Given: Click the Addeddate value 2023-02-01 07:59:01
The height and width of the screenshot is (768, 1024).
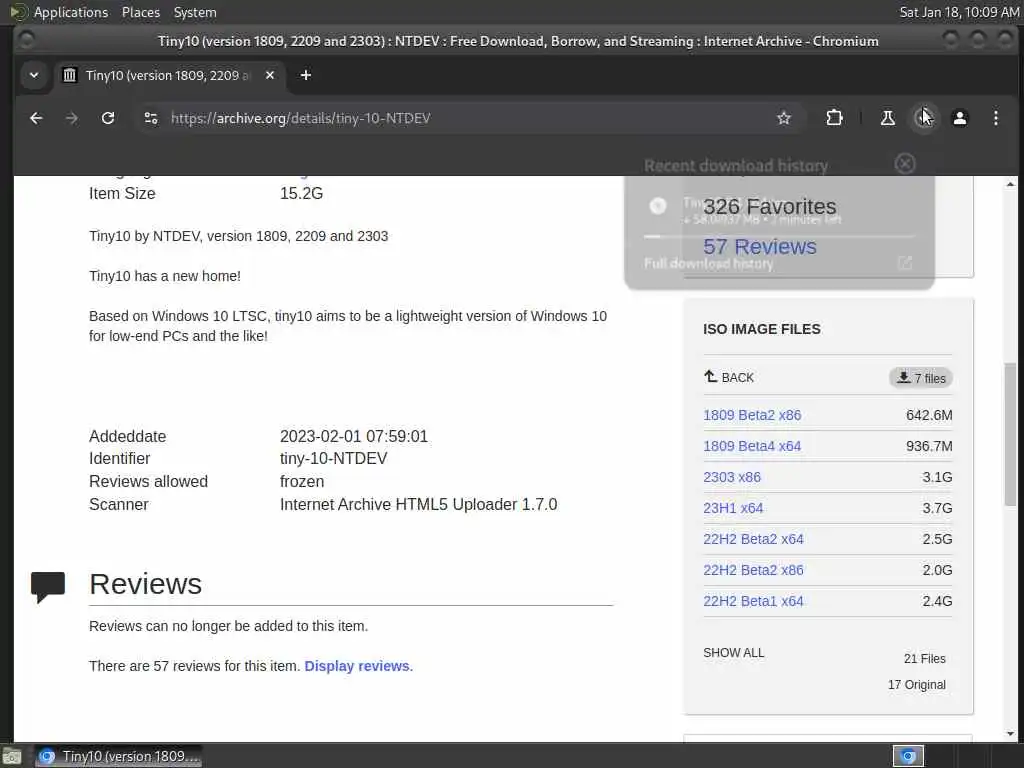Looking at the screenshot, I should tap(354, 436).
